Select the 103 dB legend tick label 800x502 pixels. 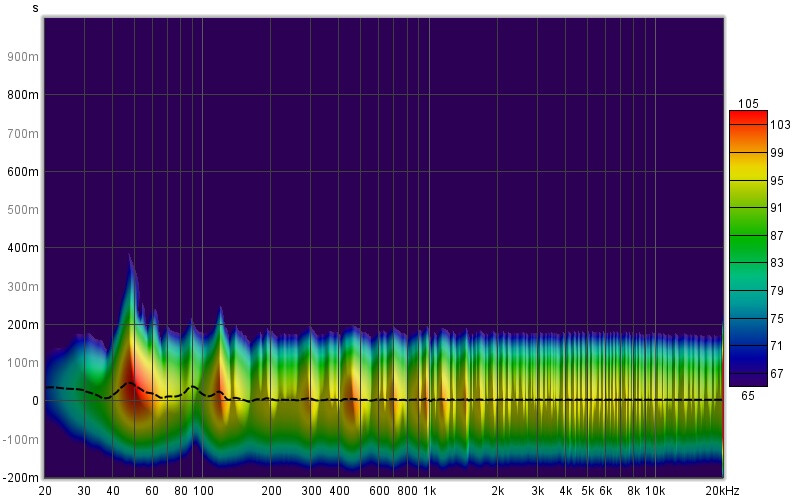[x=780, y=125]
